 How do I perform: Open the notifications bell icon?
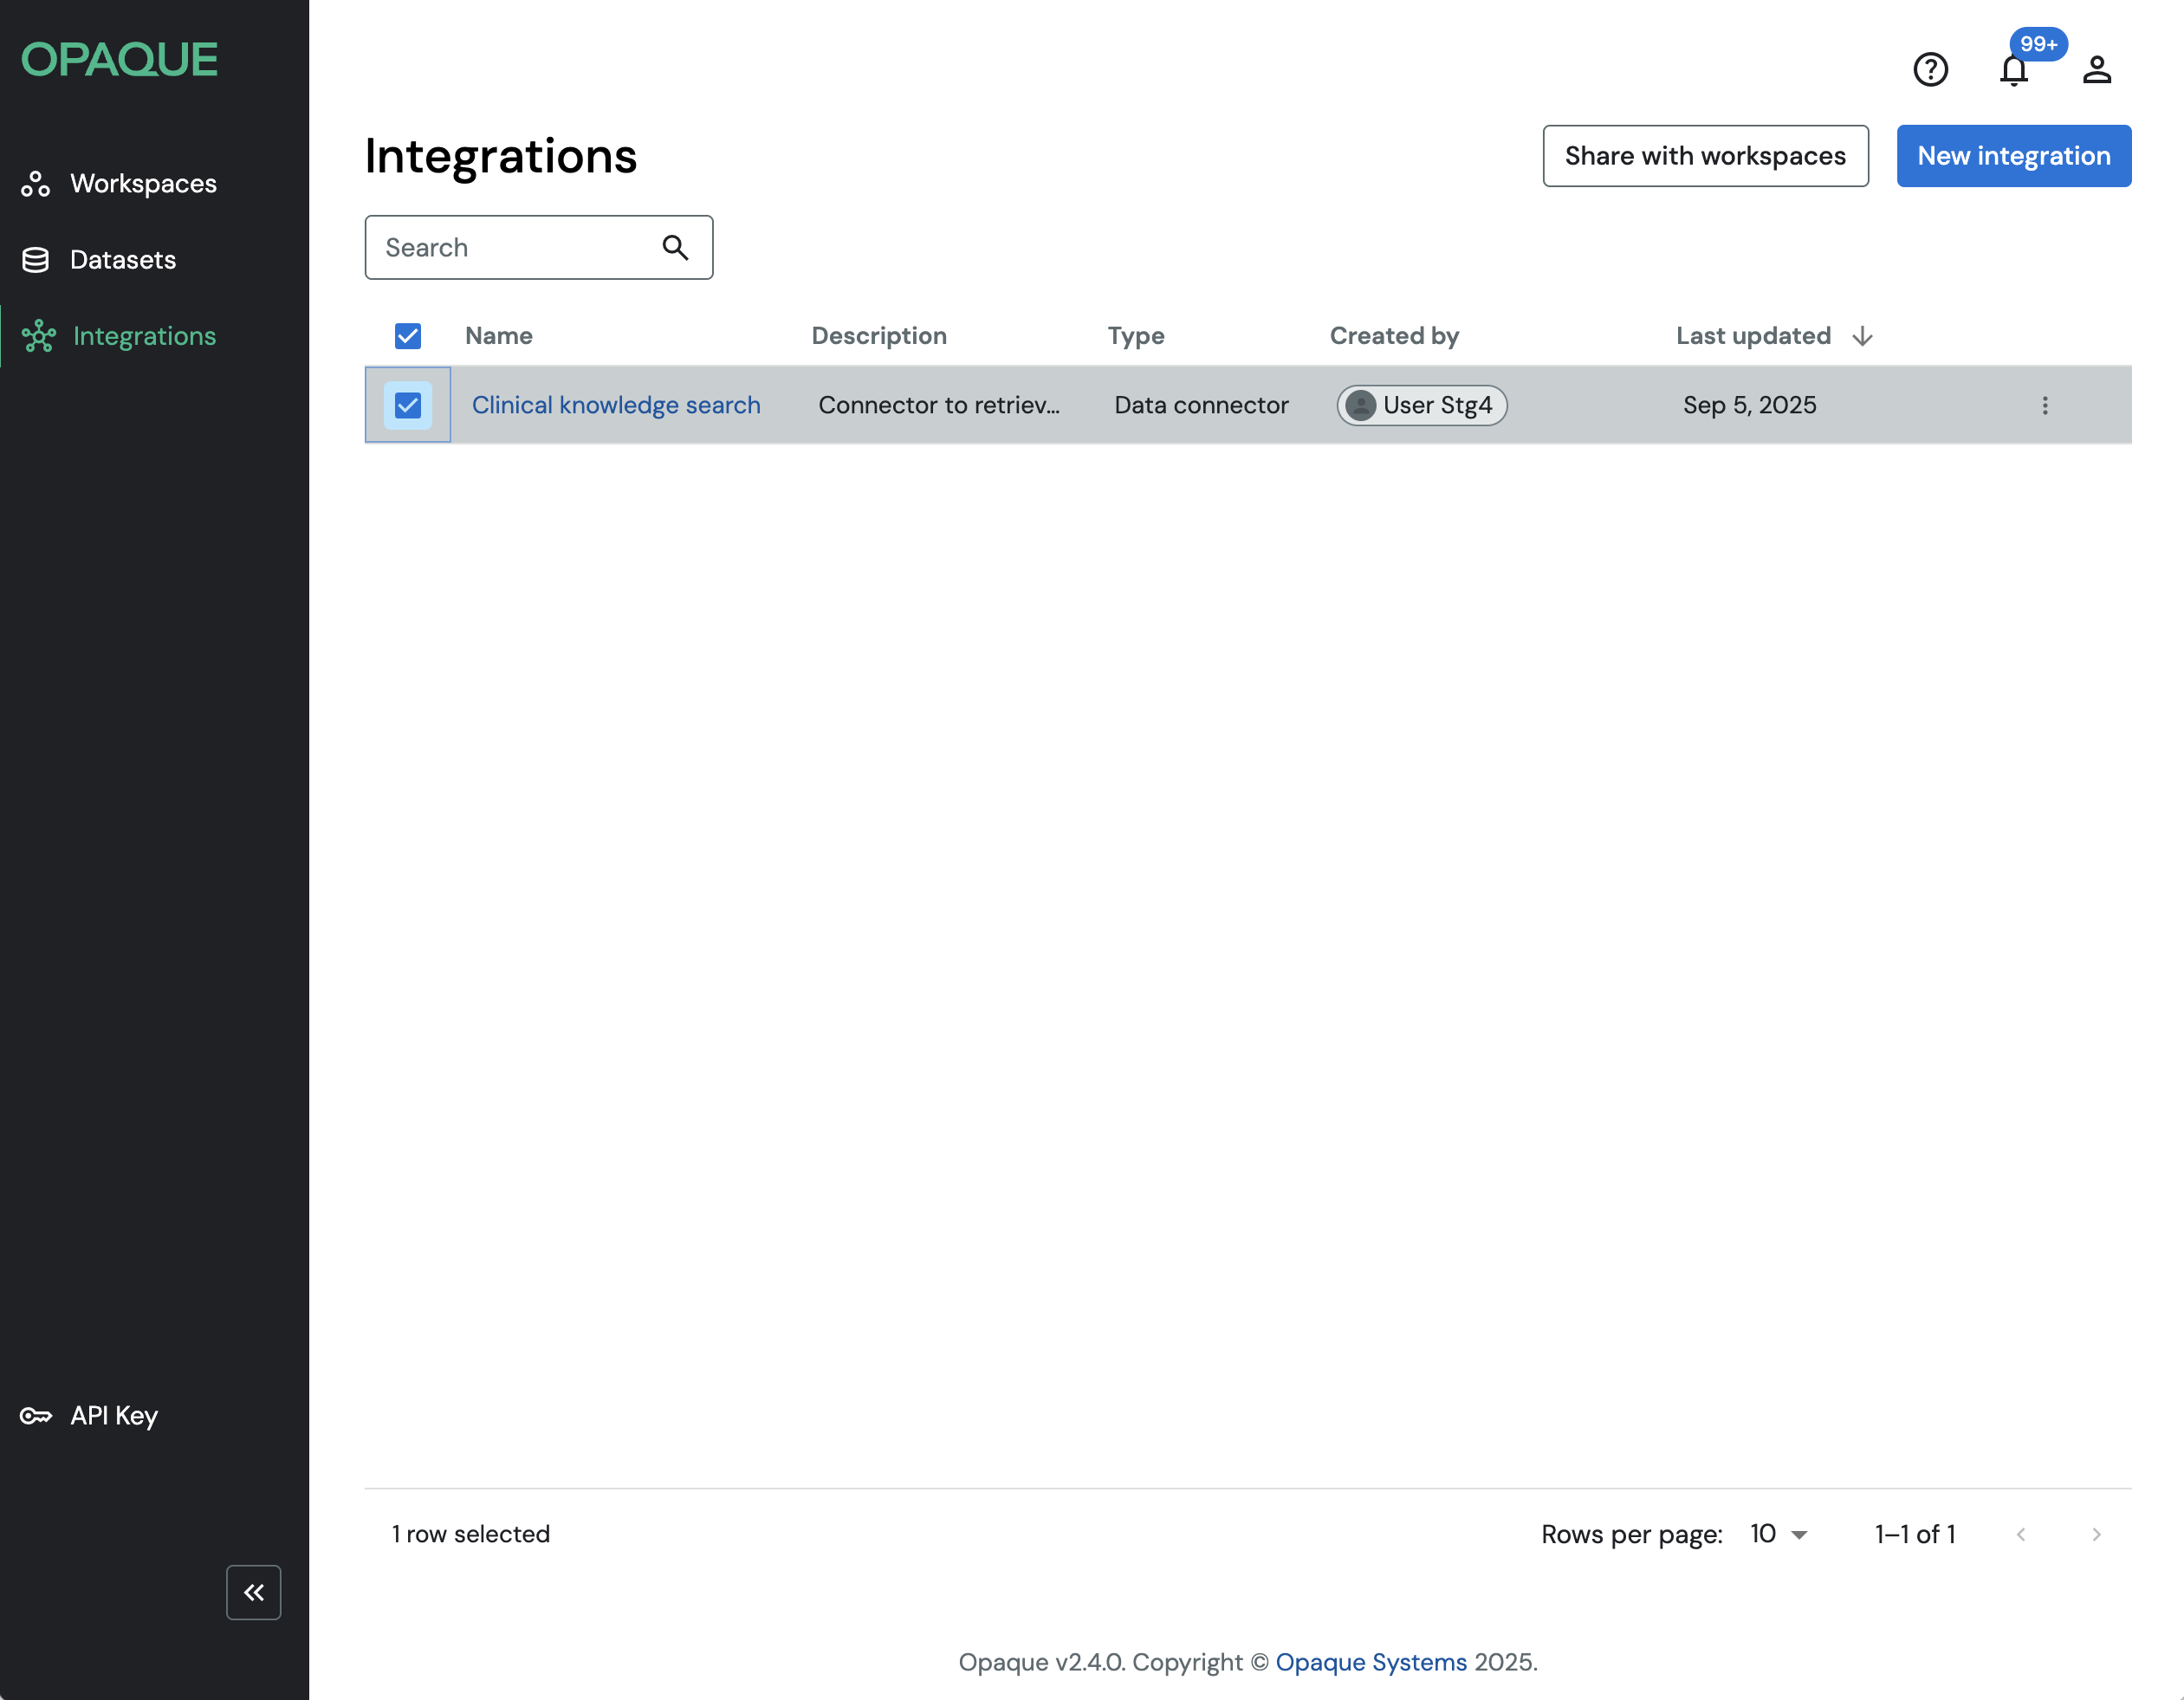pos(2013,70)
